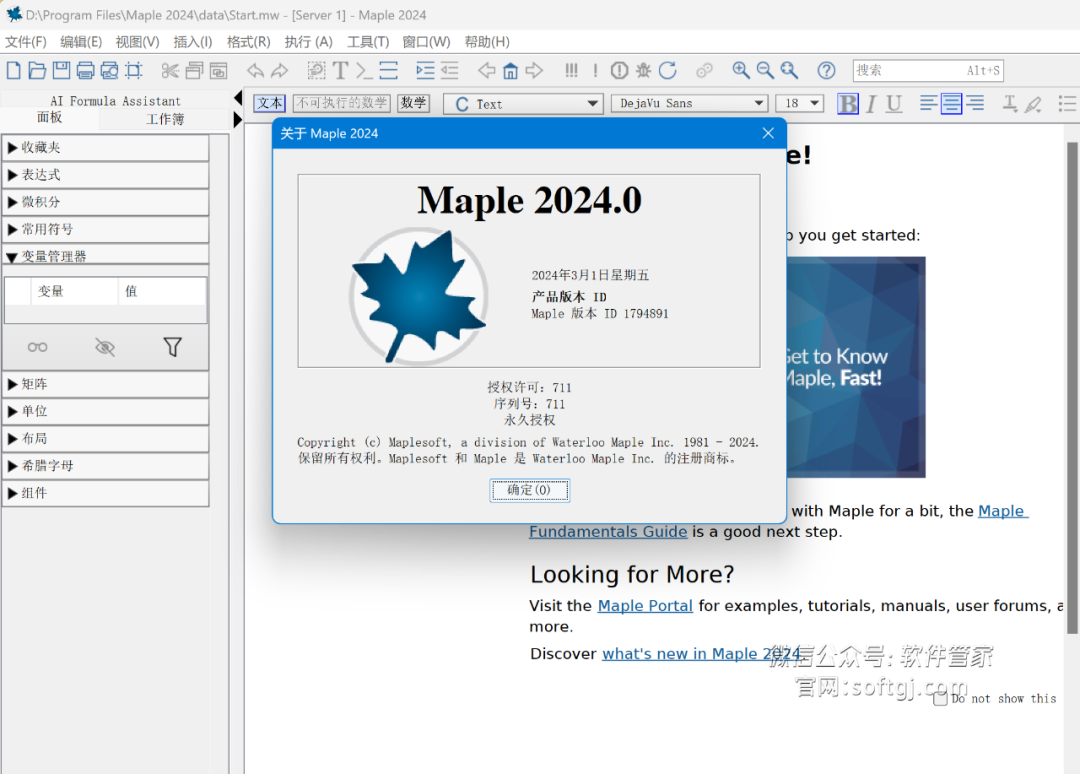Open the 插入(I) menu

193,42
